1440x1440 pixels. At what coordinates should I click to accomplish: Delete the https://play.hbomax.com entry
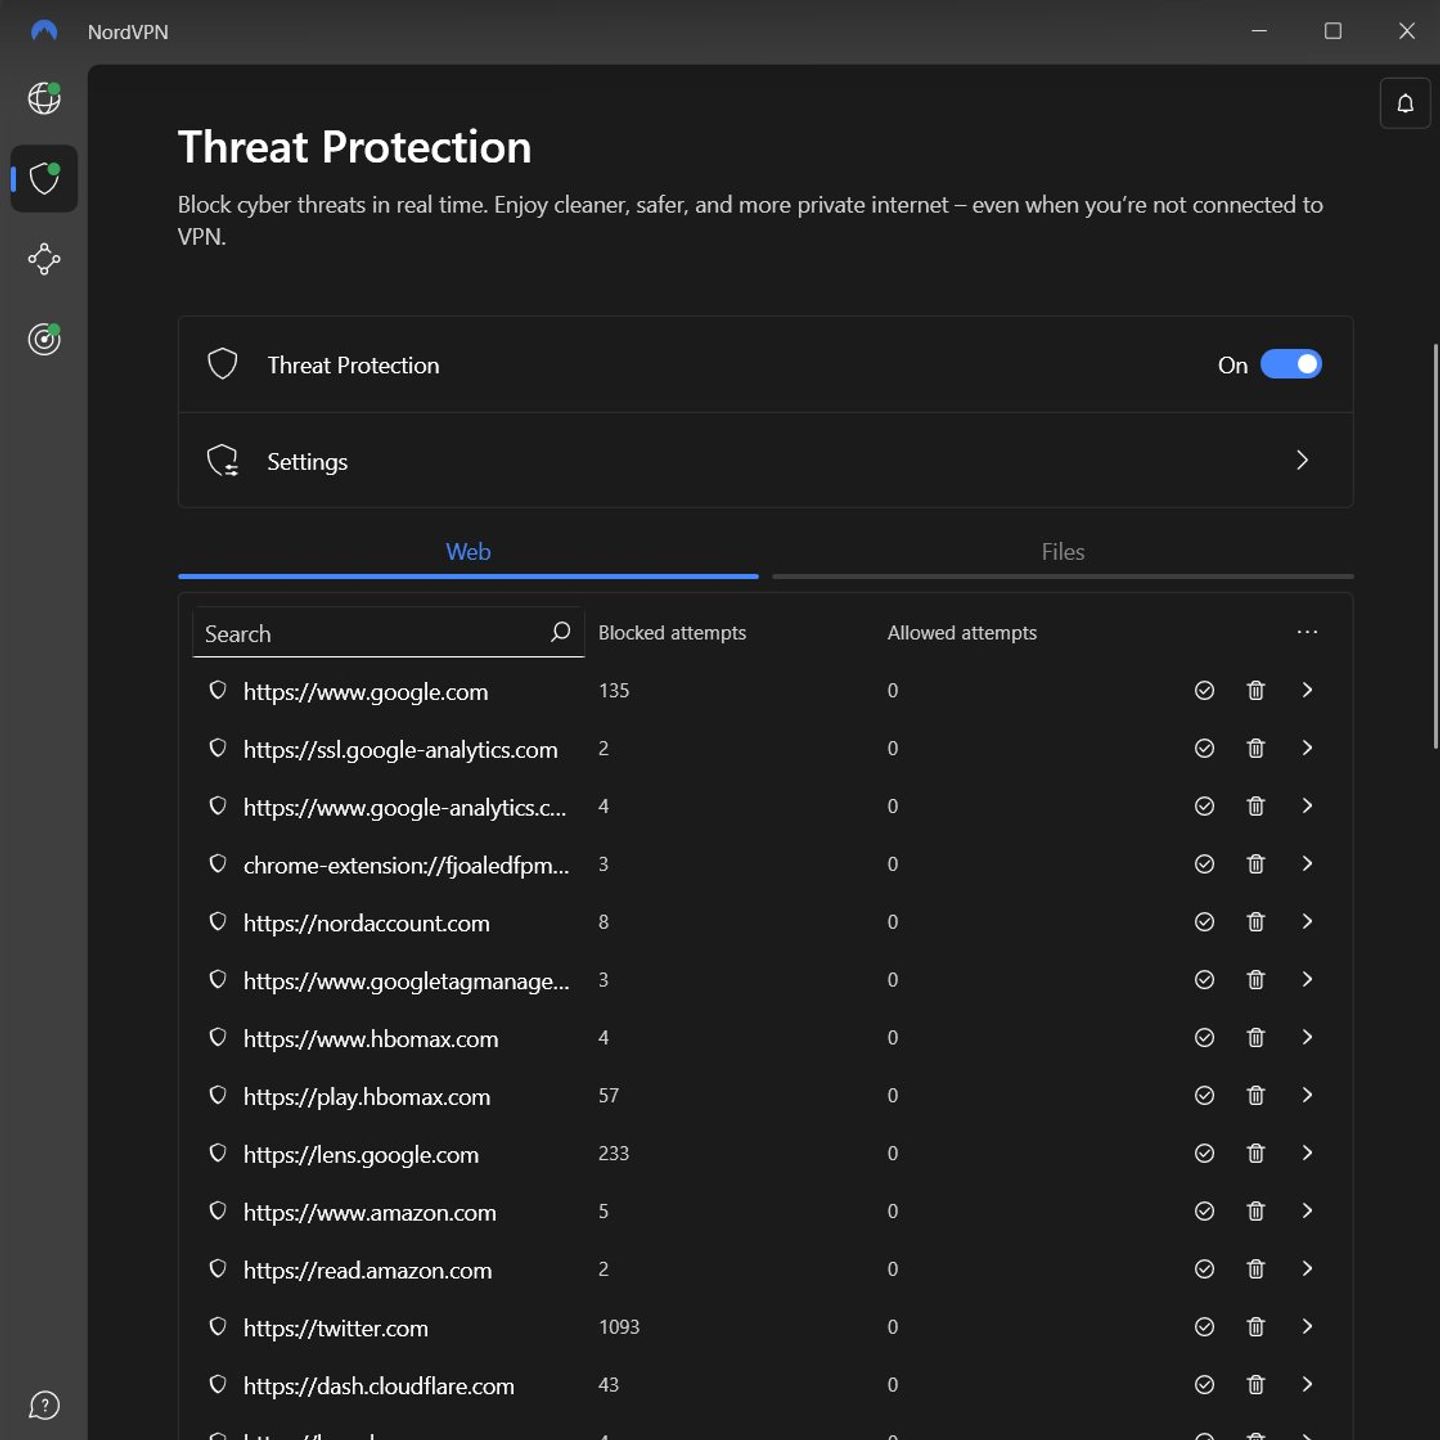coord(1256,1095)
